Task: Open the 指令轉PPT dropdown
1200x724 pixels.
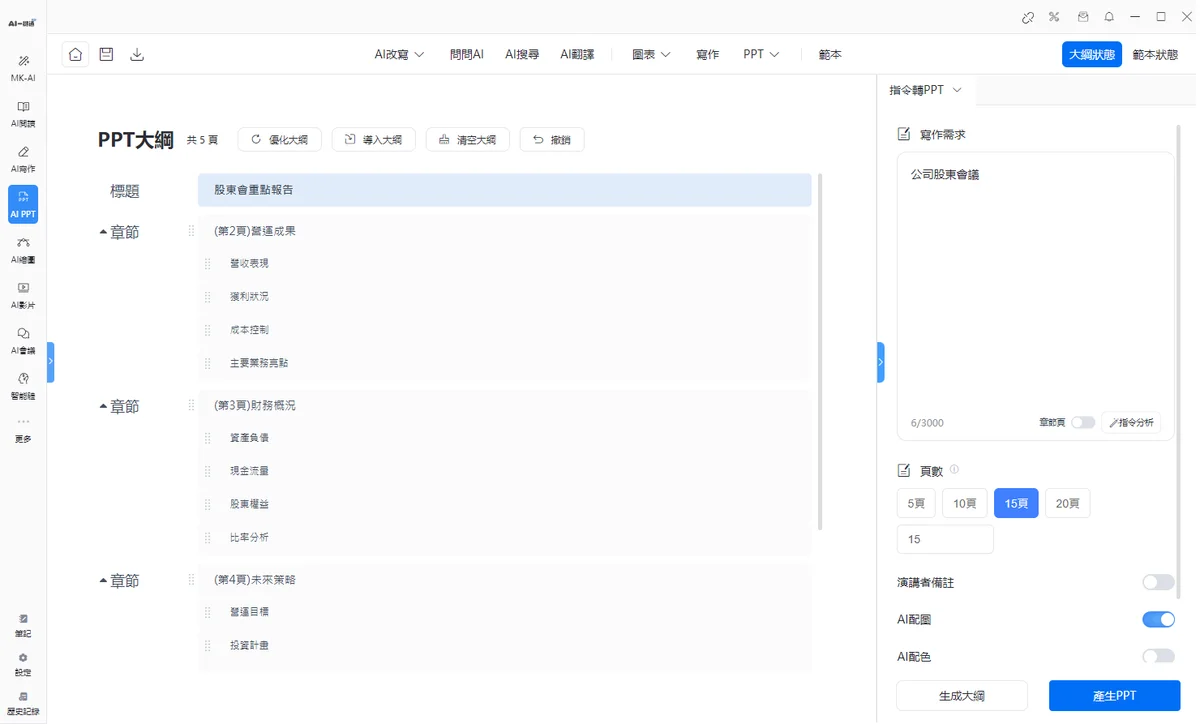Action: [925, 90]
